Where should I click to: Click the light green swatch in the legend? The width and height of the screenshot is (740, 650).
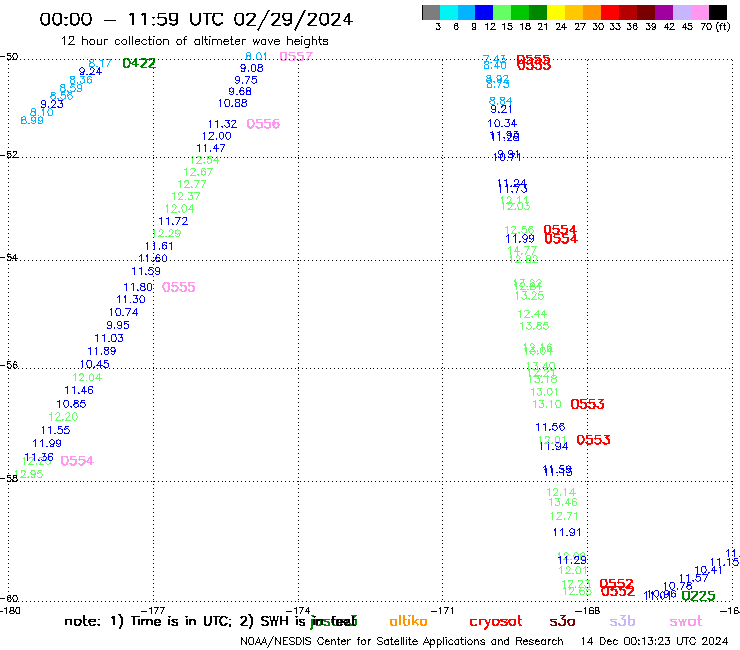click(502, 12)
